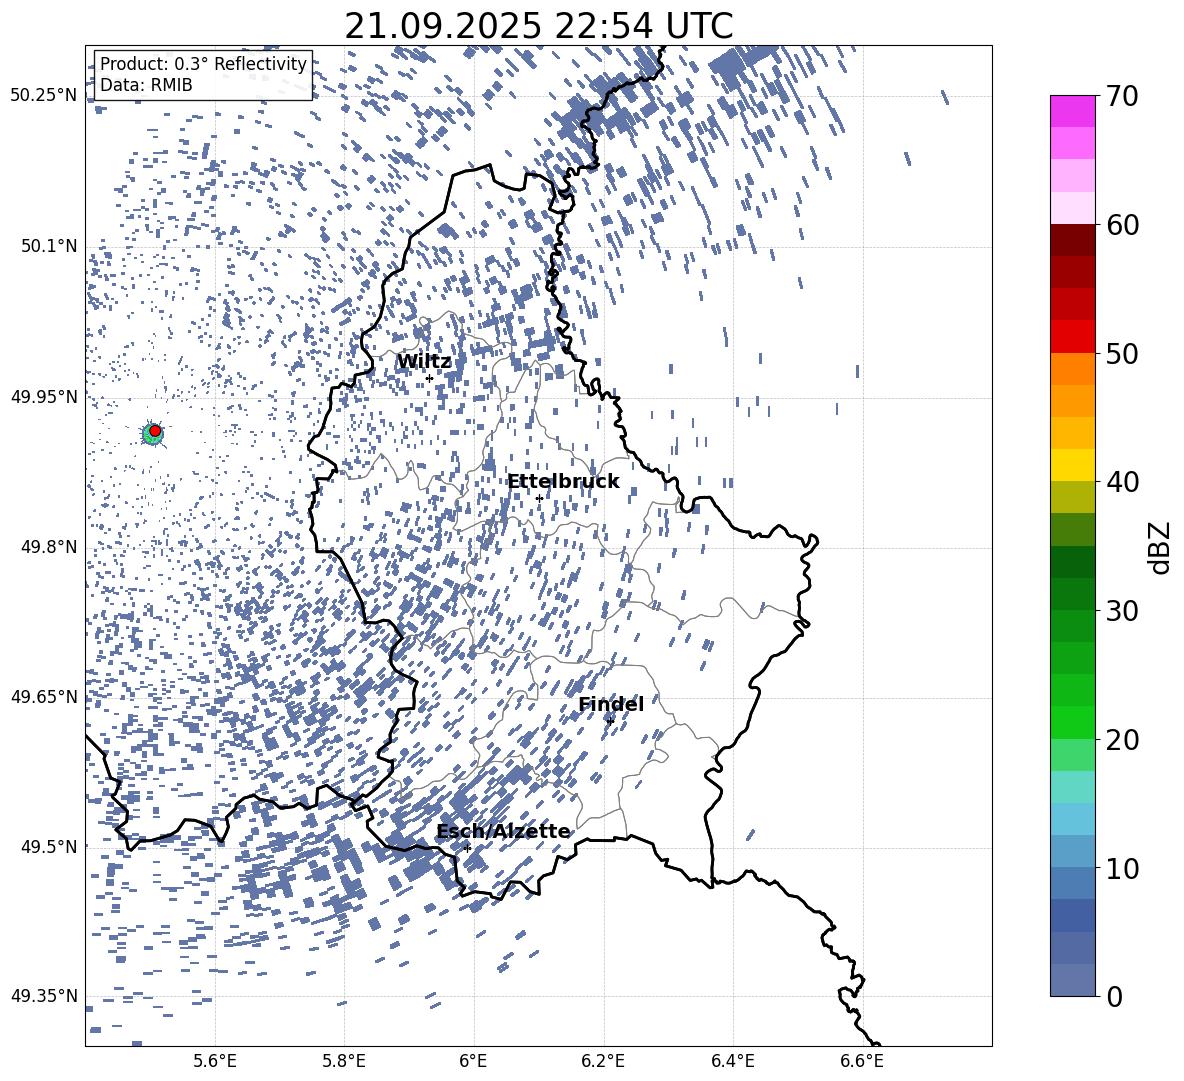
Task: Click the slate blue swatch at colorbar bottom
Action: [1073, 980]
